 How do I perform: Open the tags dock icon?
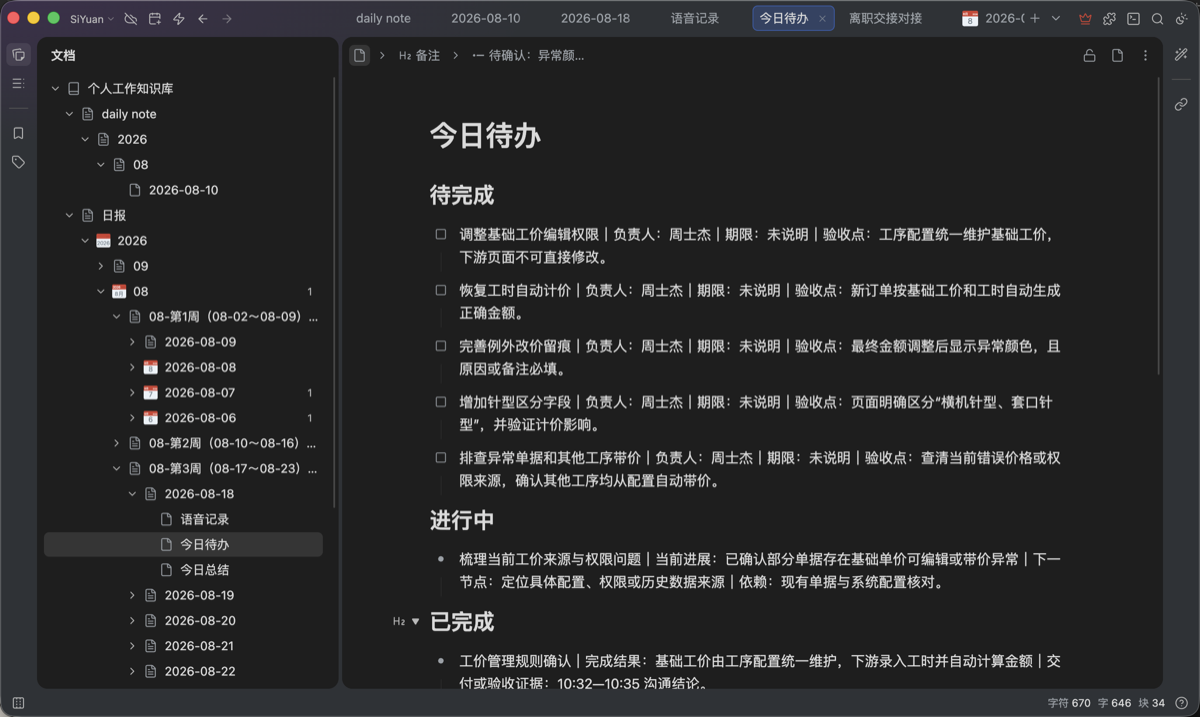[18, 162]
